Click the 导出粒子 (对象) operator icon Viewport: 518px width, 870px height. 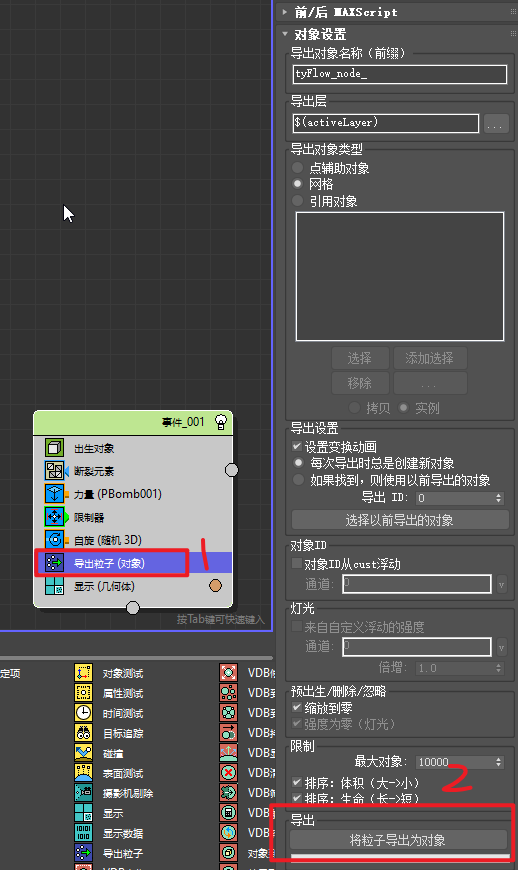coord(54,563)
